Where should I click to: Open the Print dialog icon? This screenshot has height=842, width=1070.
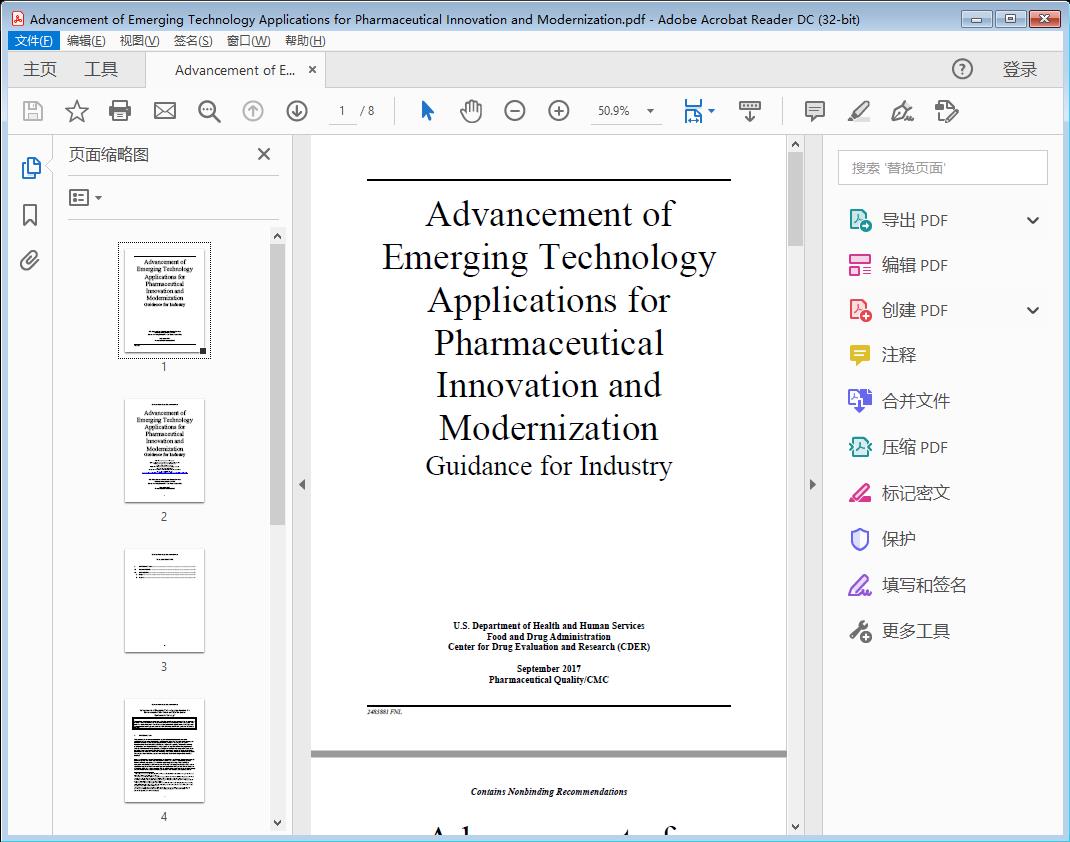[x=120, y=111]
